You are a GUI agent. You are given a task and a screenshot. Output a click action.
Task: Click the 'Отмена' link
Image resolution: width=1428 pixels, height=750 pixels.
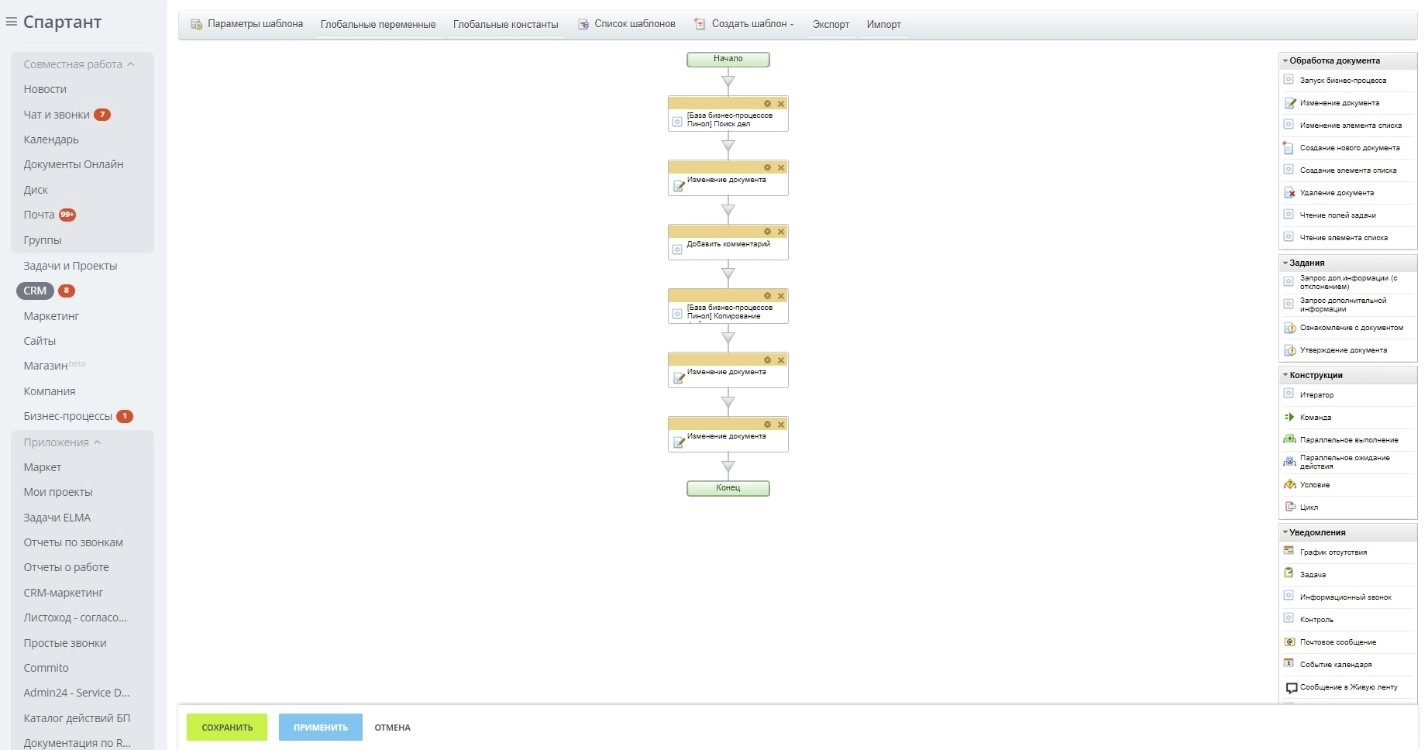coord(392,727)
